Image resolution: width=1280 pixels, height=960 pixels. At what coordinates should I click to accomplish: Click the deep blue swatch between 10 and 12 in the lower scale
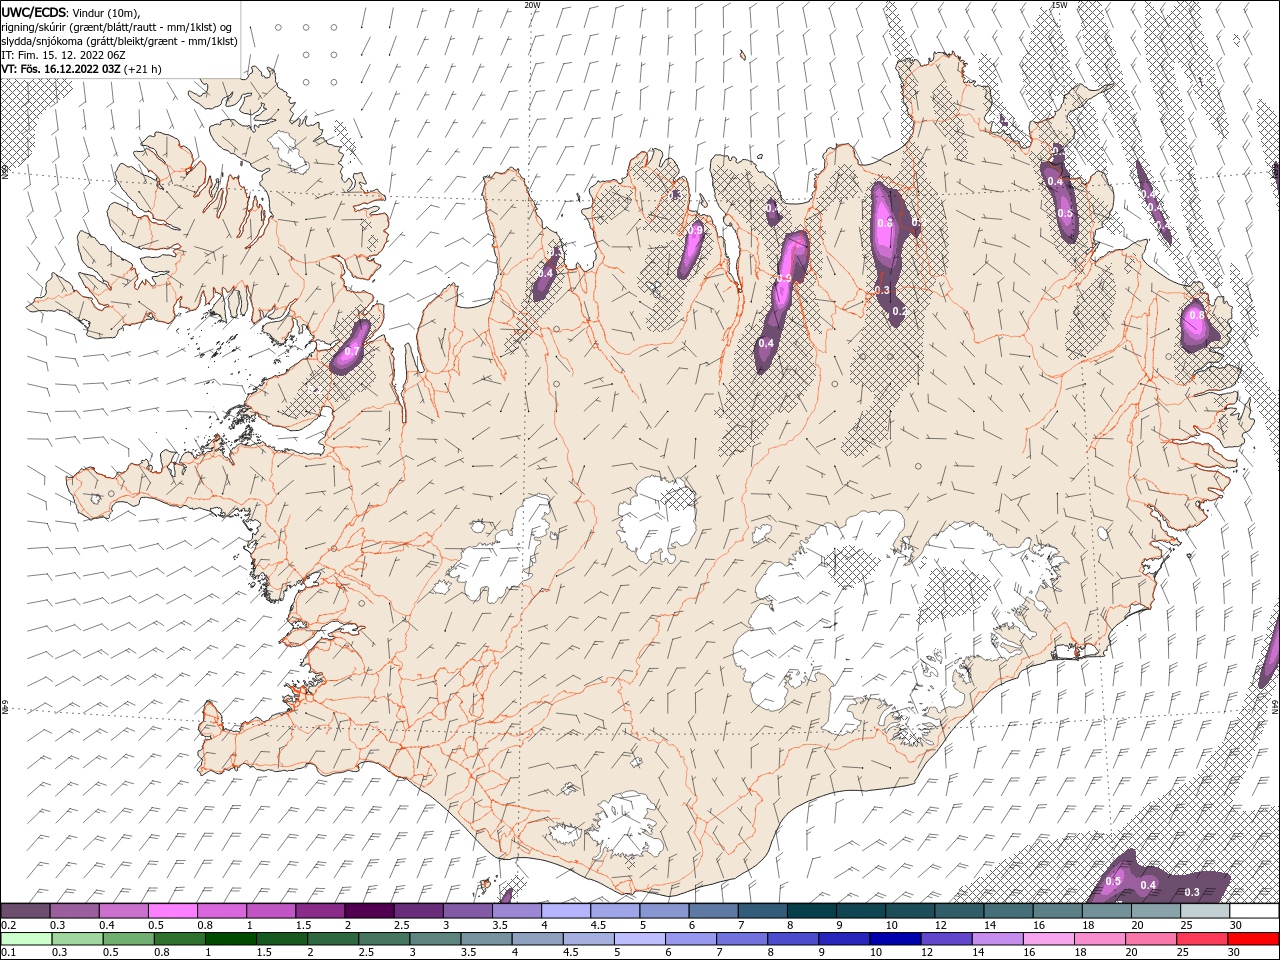click(x=894, y=939)
